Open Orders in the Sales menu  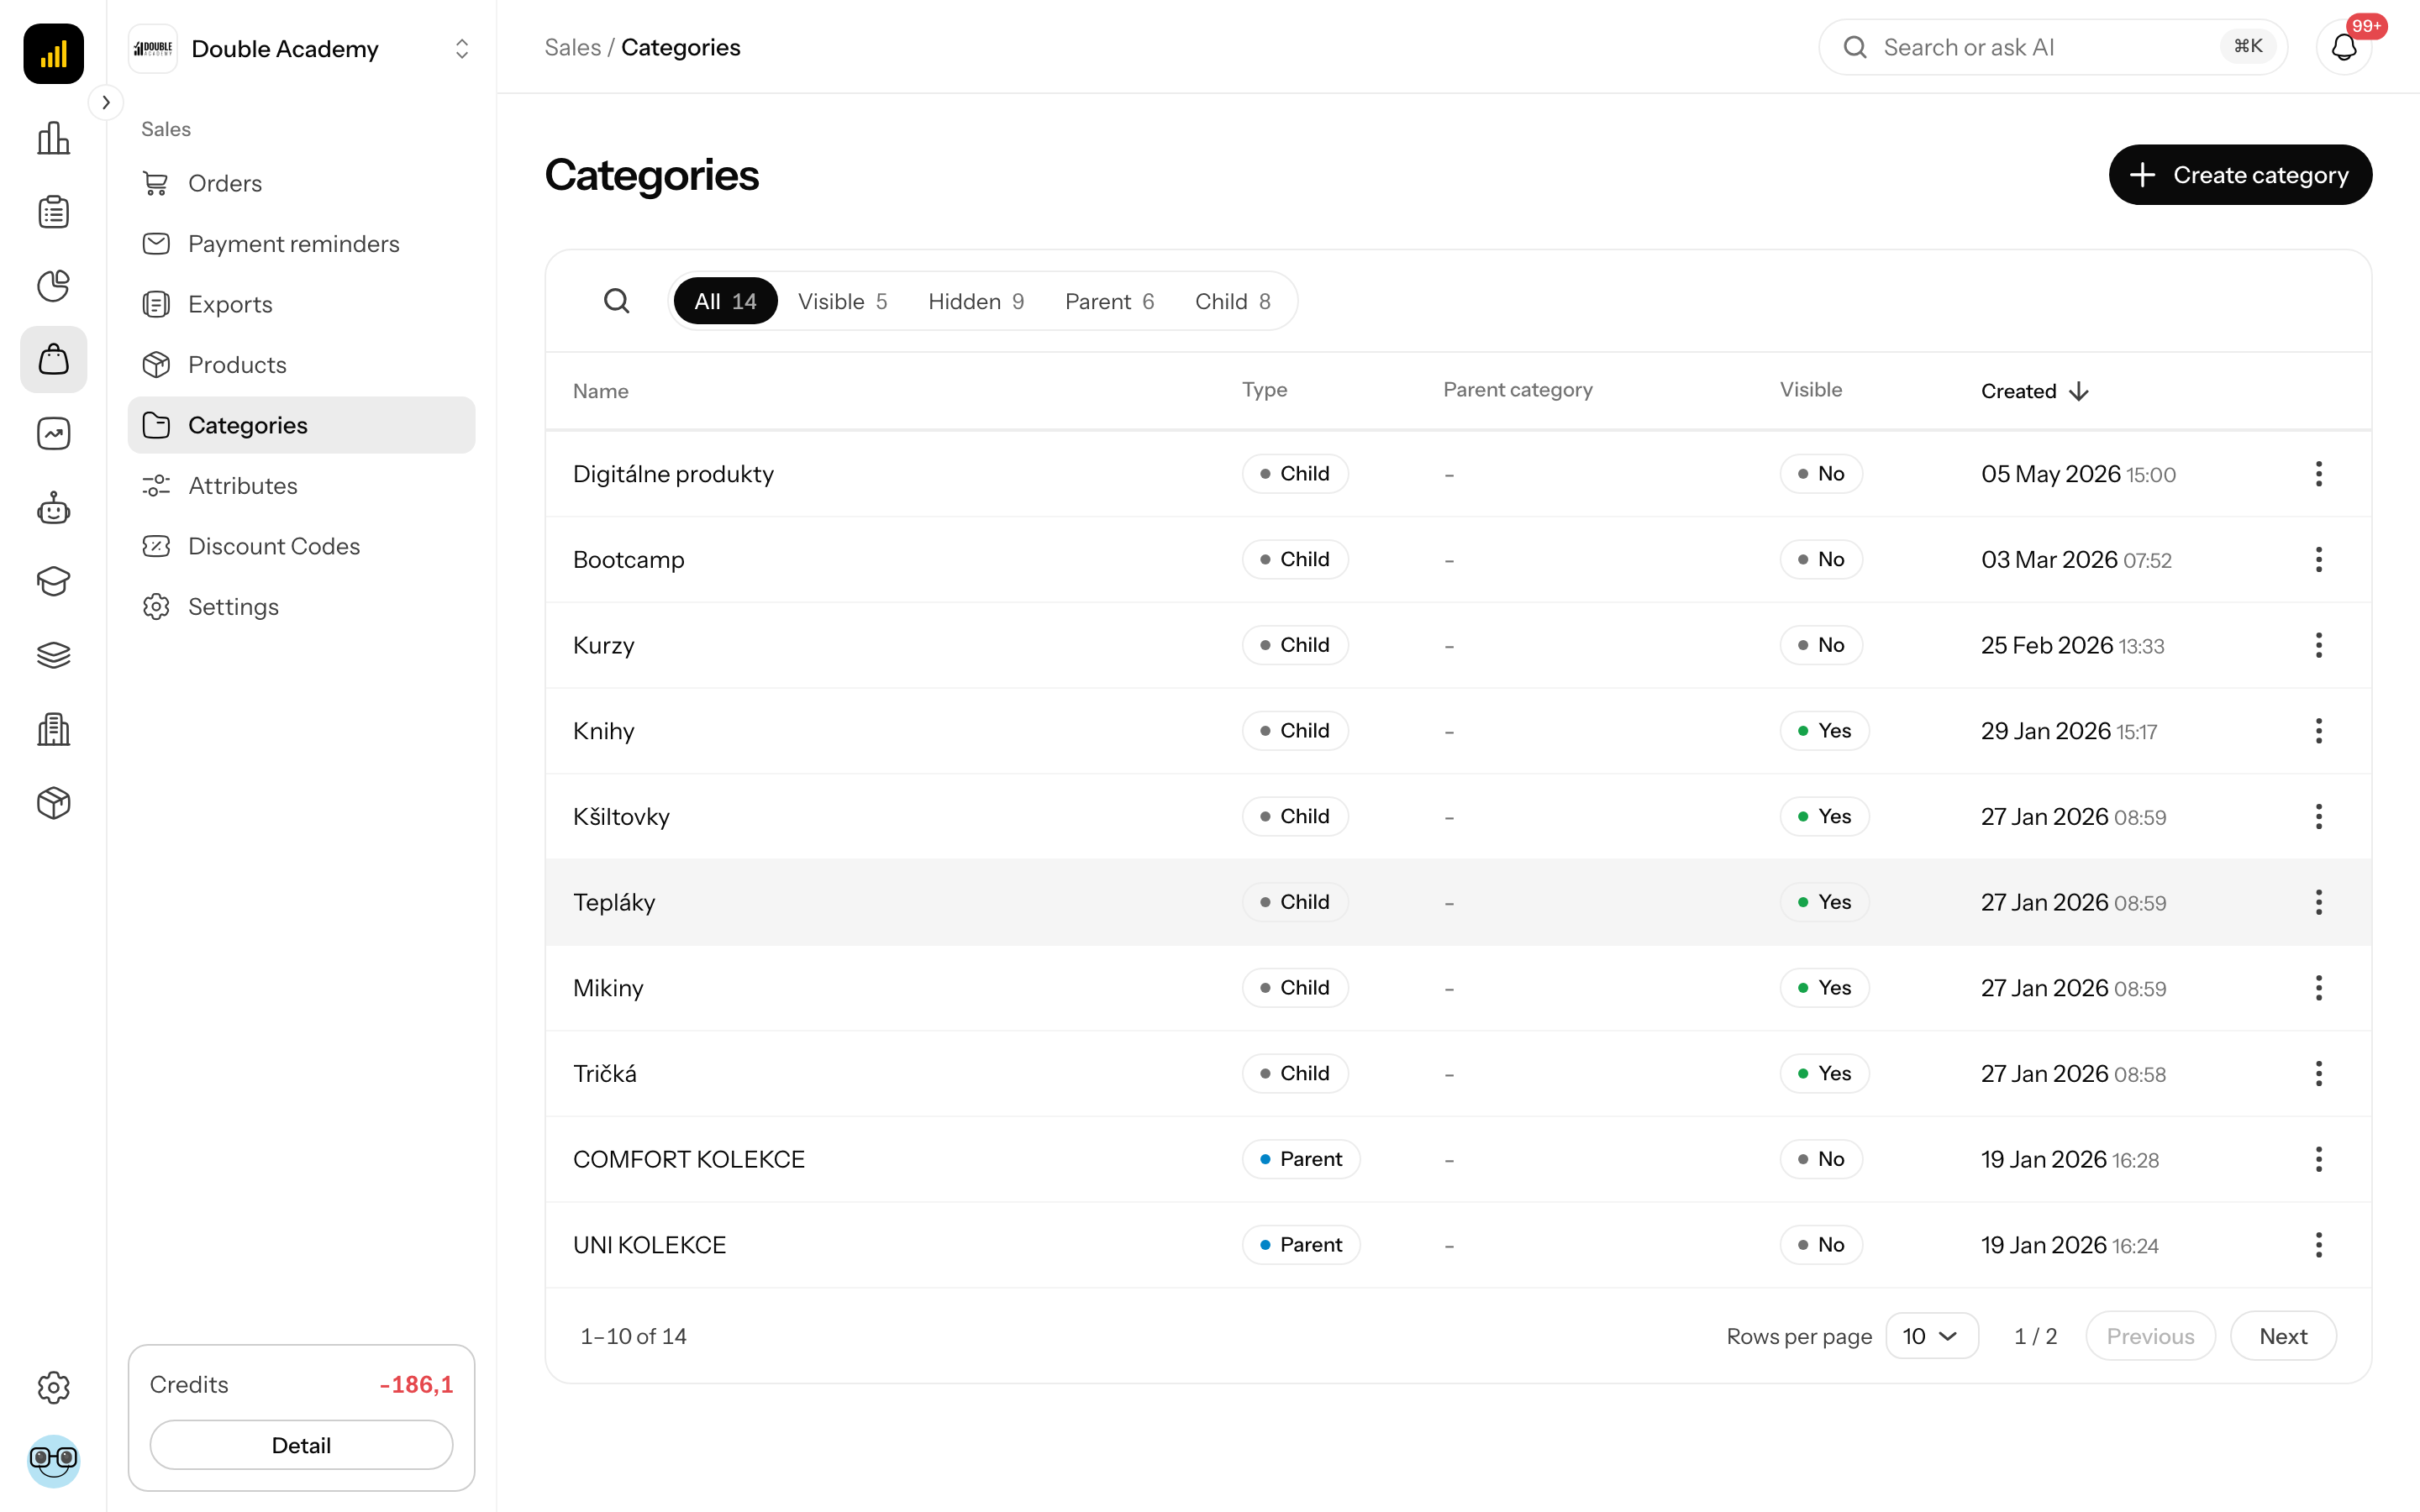pos(301,183)
